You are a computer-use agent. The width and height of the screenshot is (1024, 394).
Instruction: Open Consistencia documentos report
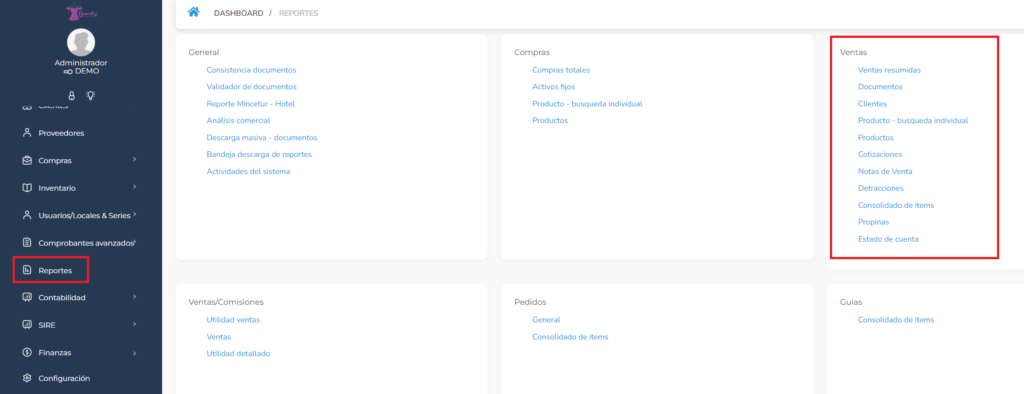pyautogui.click(x=251, y=69)
